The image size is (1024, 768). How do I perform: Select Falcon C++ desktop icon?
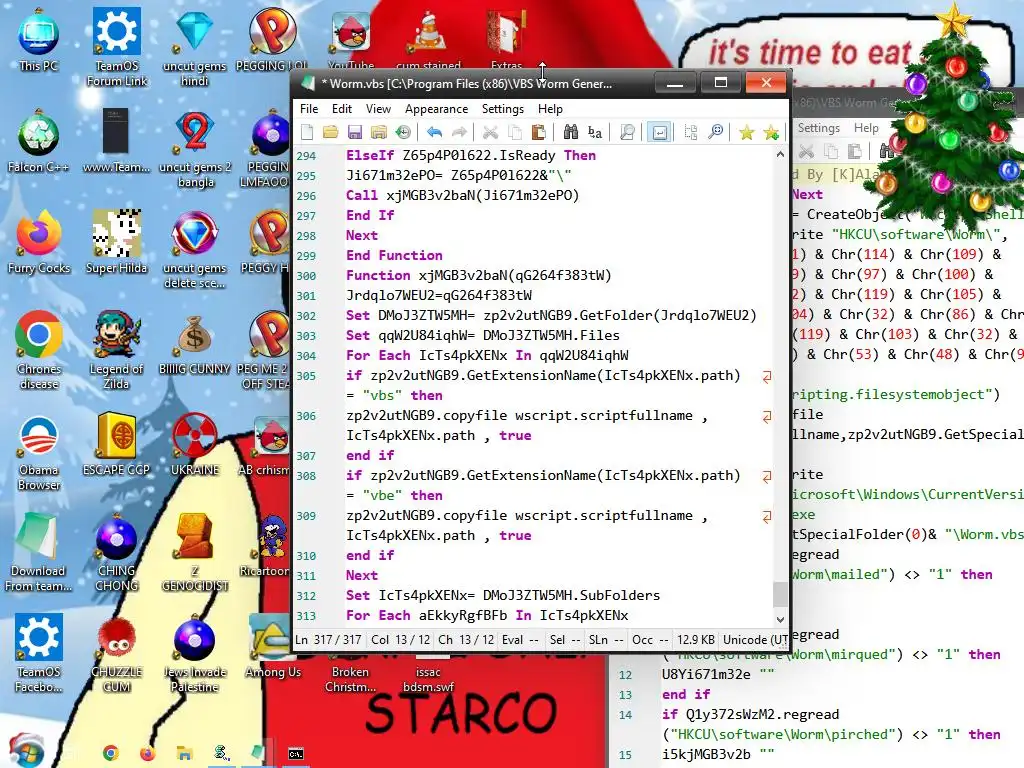point(39,140)
